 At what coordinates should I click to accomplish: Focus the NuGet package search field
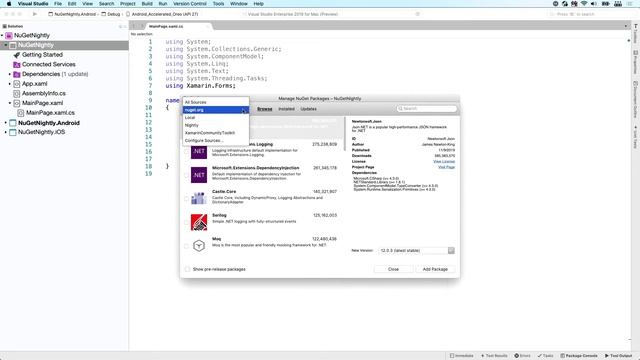pyautogui.click(x=427, y=109)
